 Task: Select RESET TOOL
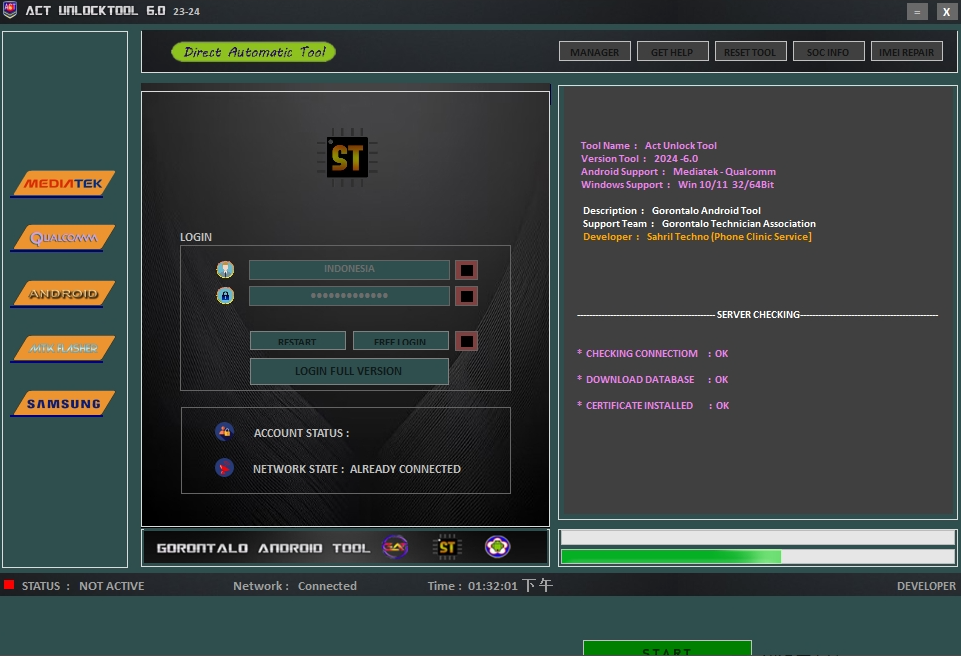750,51
